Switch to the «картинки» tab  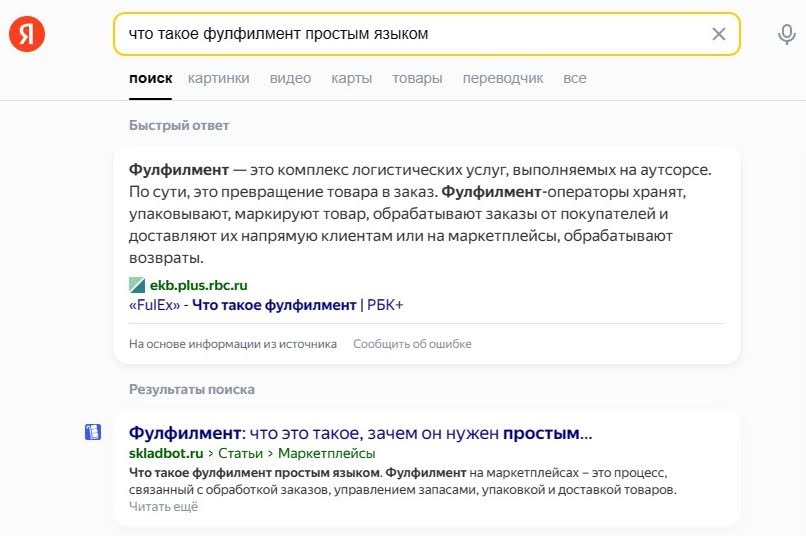pyautogui.click(x=218, y=78)
